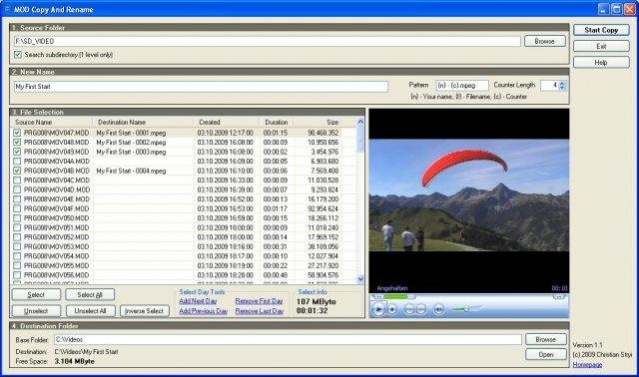
Task: Click the file list scroll-down arrow
Action: click(x=360, y=279)
